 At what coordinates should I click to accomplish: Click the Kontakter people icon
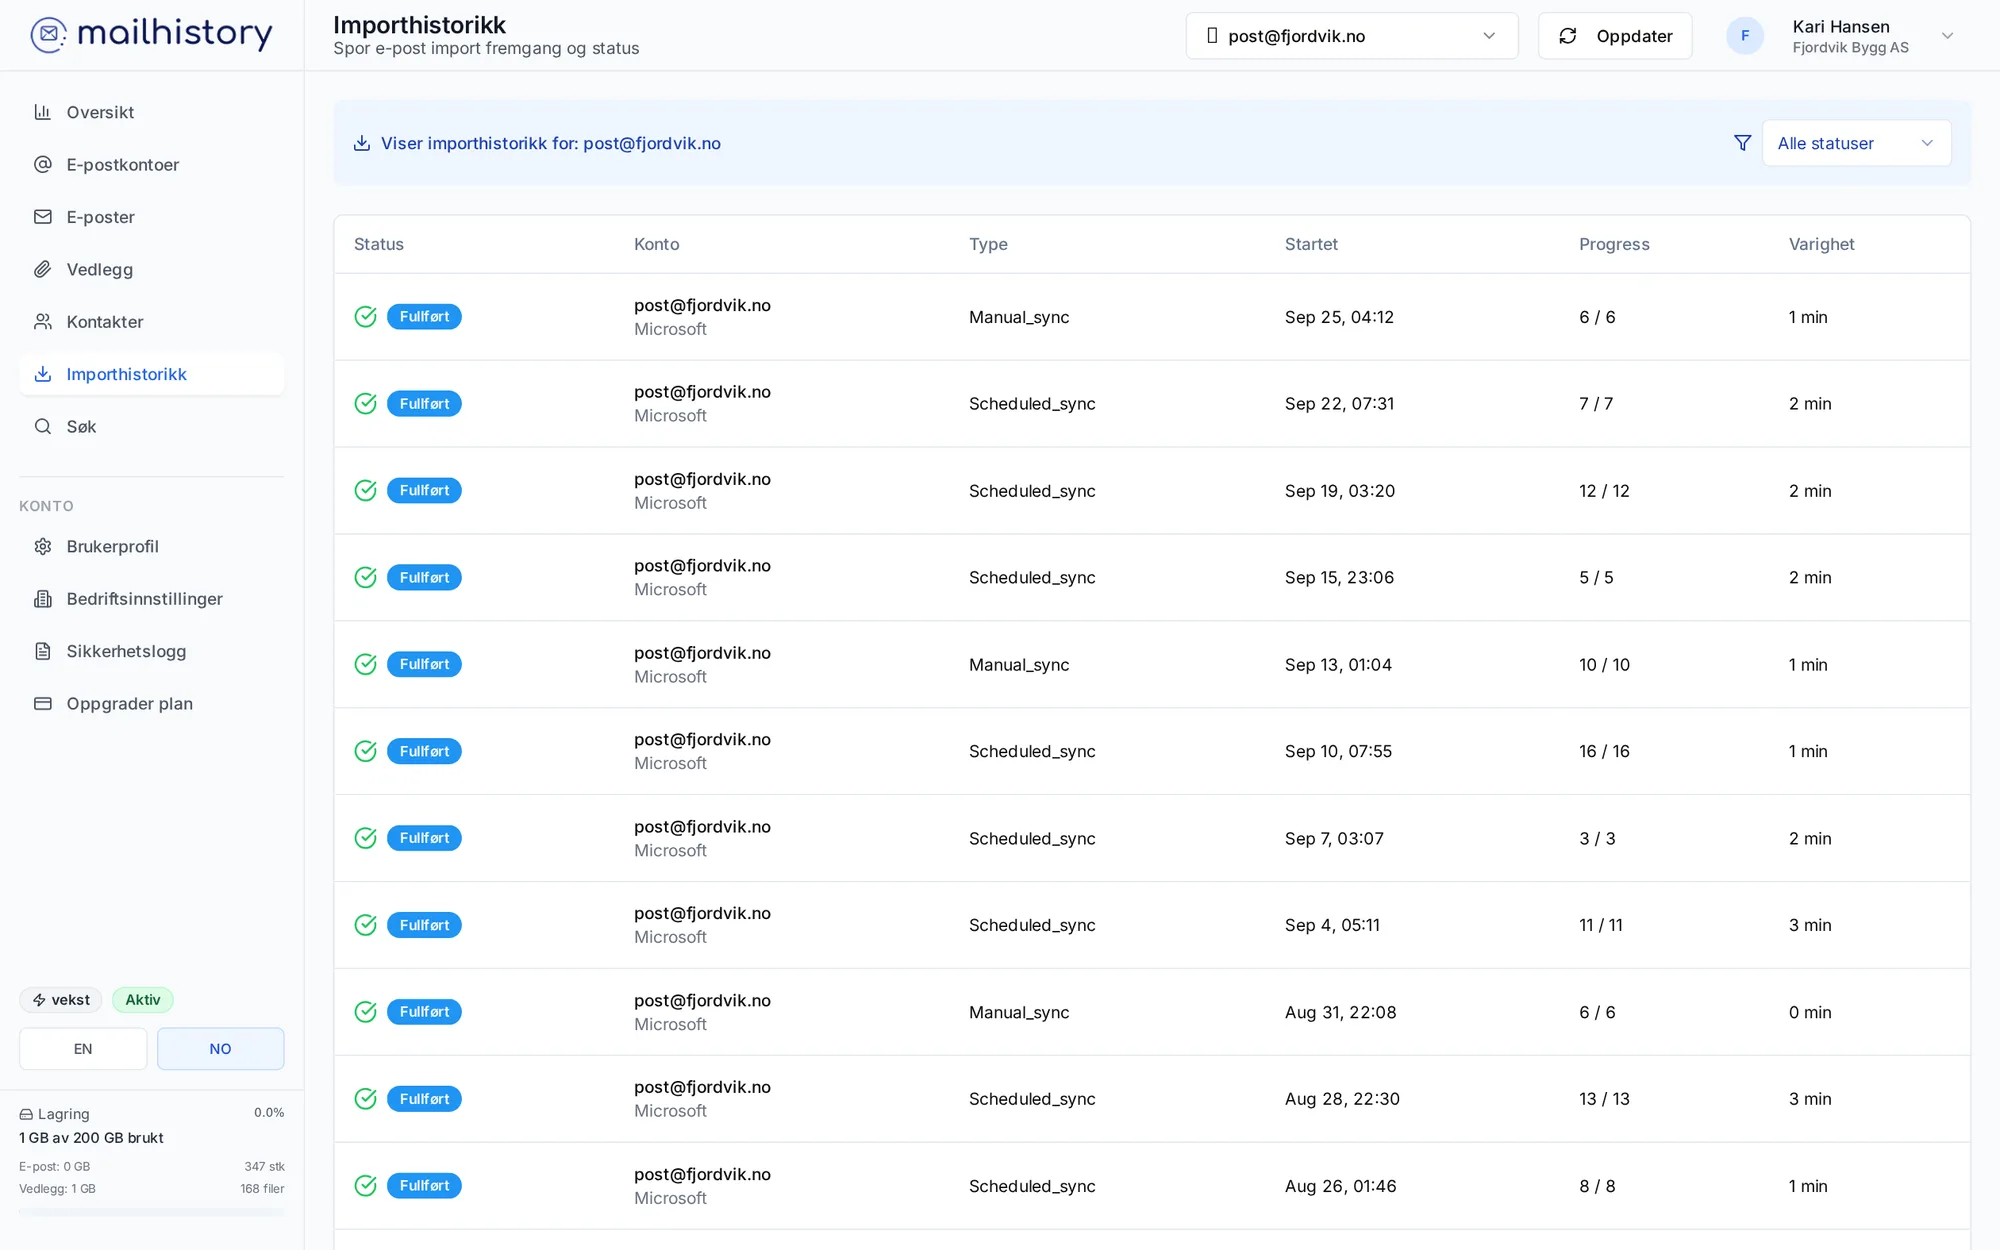[43, 322]
